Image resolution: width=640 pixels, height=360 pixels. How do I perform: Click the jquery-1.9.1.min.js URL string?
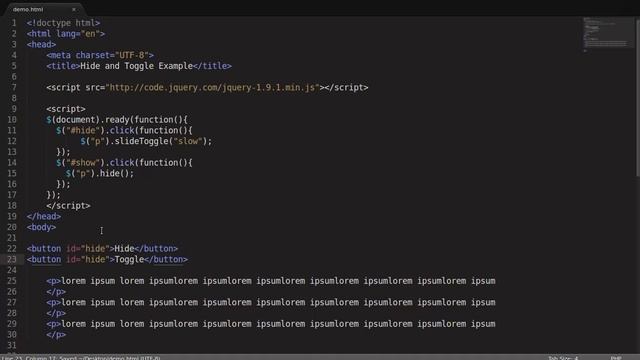(x=212, y=87)
